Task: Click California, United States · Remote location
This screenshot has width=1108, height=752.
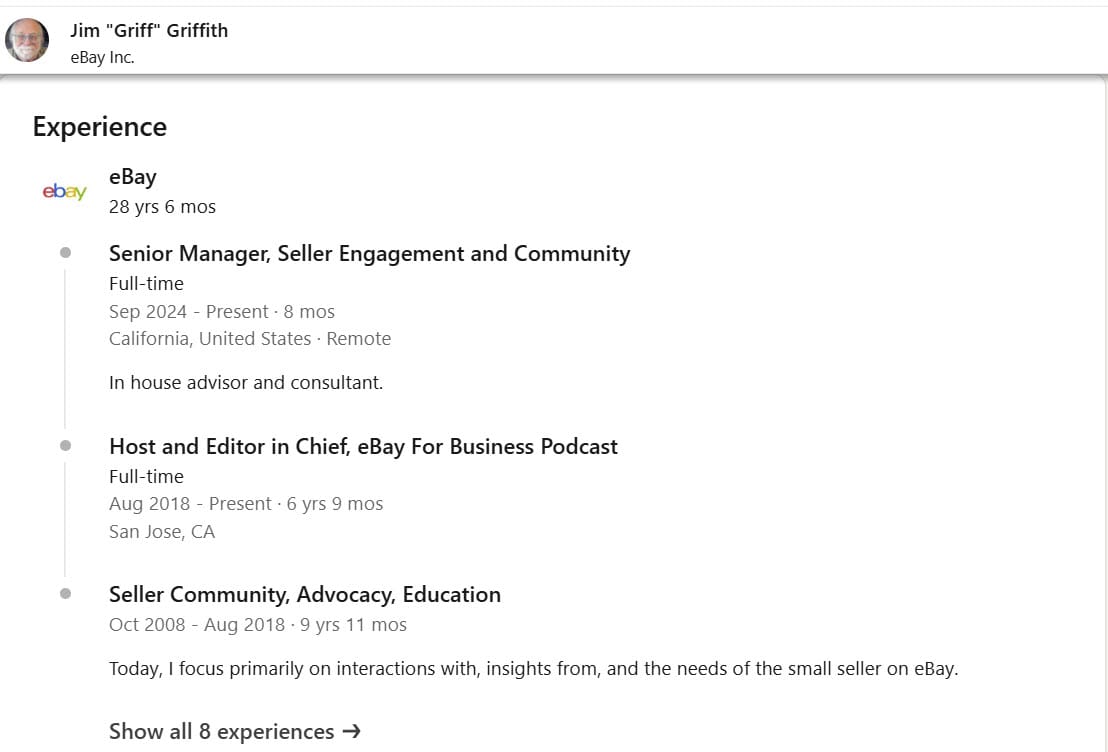Action: [250, 339]
